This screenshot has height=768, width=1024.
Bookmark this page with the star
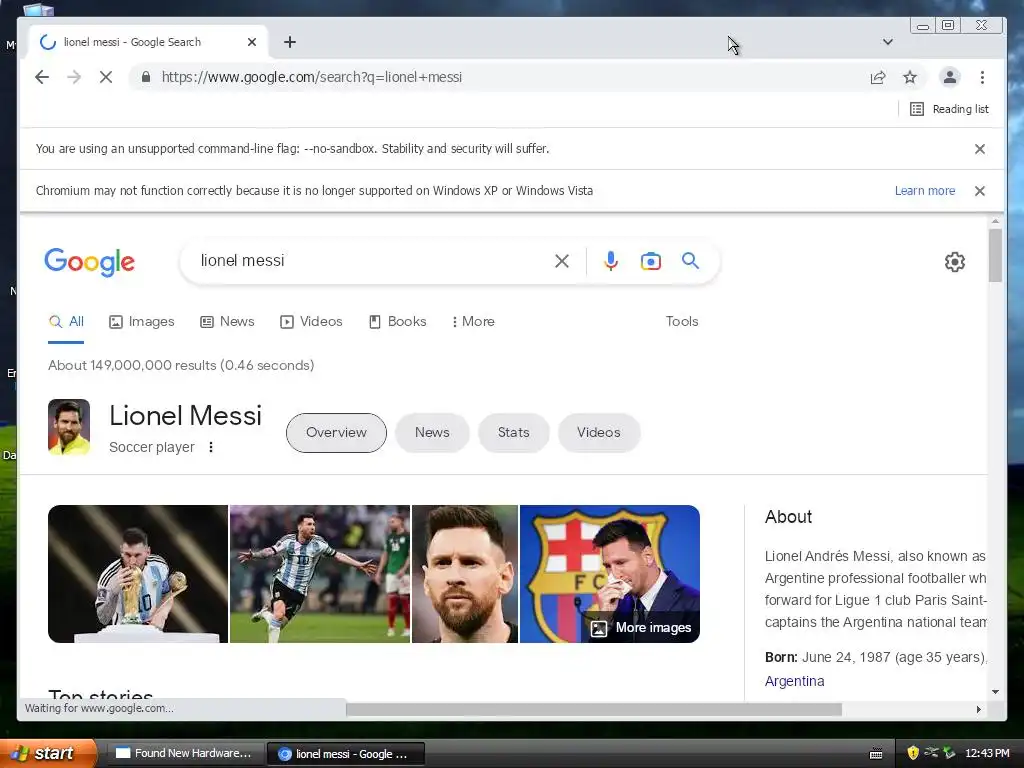[x=910, y=78]
